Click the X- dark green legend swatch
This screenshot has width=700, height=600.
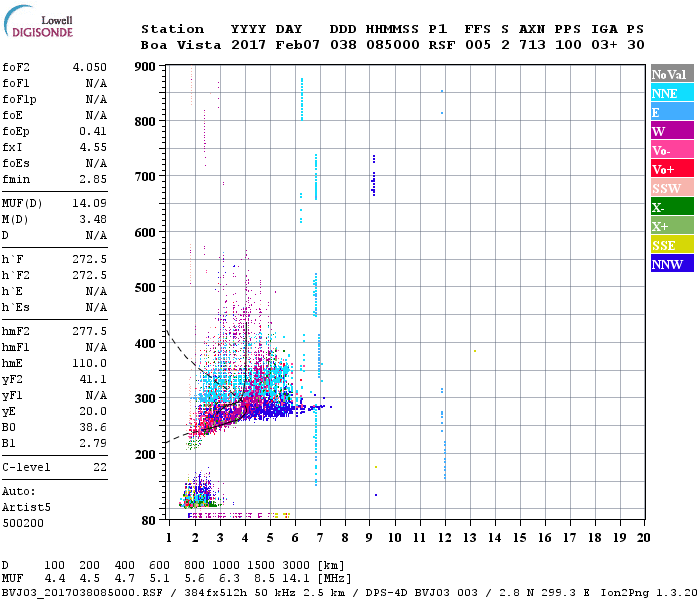coord(672,207)
